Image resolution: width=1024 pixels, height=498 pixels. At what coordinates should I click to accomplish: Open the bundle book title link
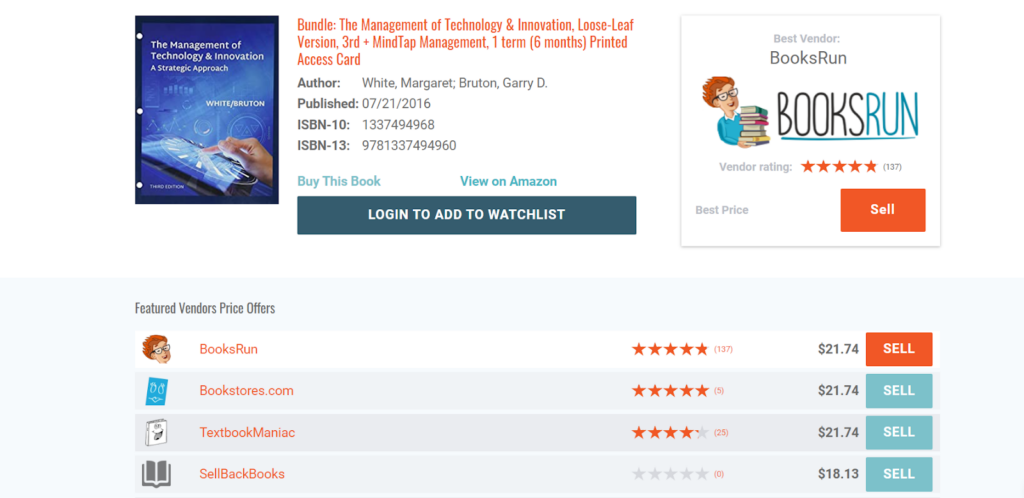(x=465, y=42)
